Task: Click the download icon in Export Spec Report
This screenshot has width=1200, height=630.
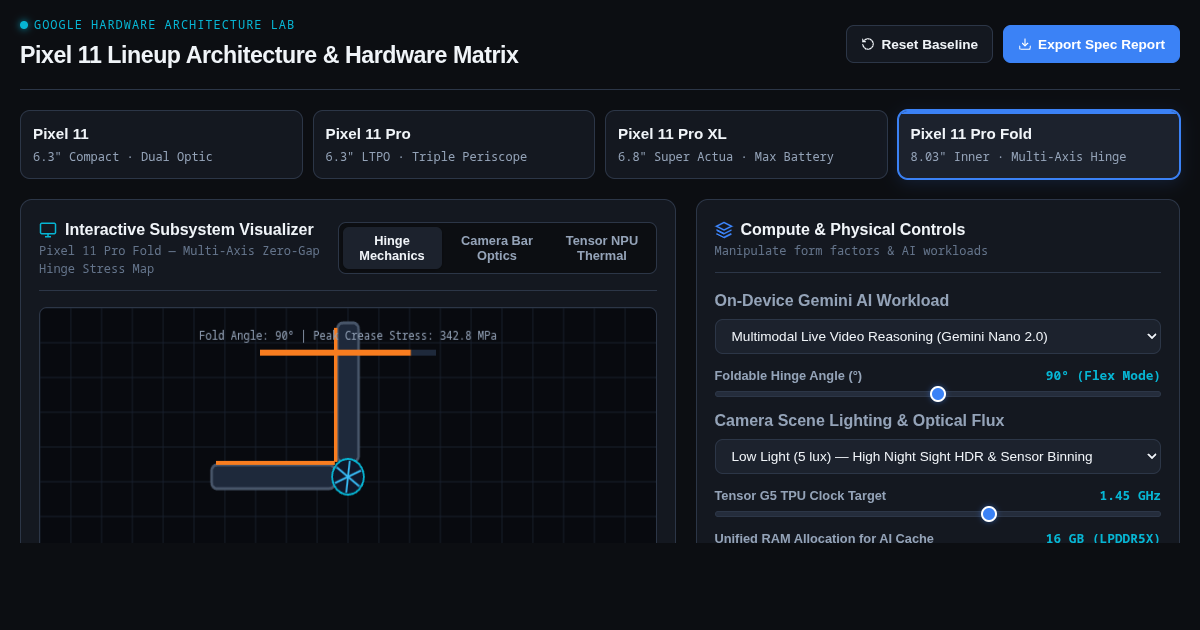Action: 1025,44
